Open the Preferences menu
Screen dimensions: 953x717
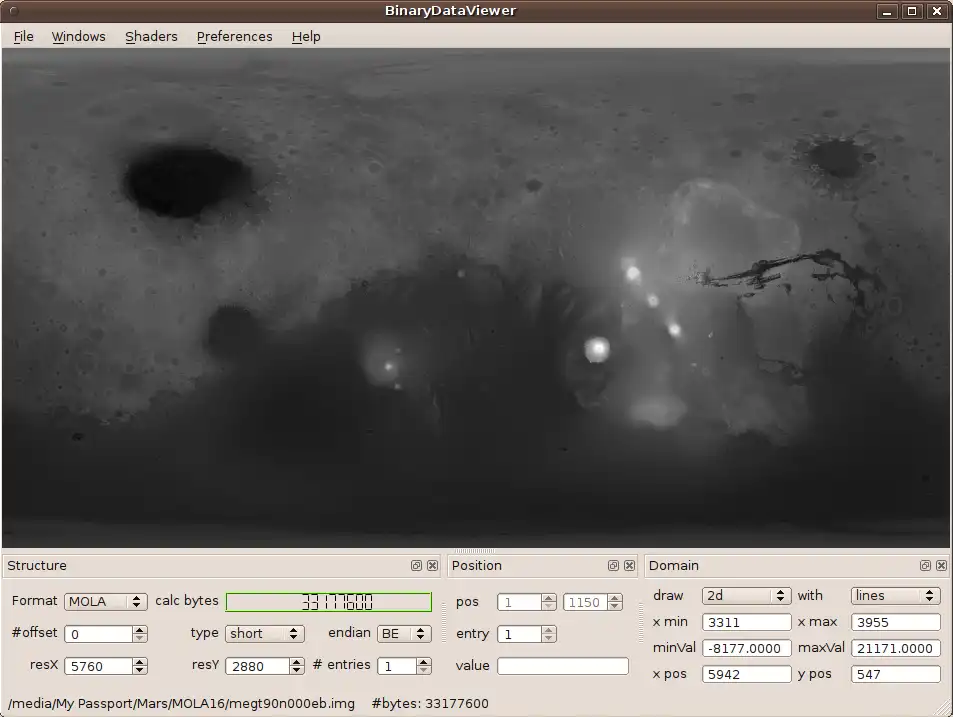(x=234, y=36)
